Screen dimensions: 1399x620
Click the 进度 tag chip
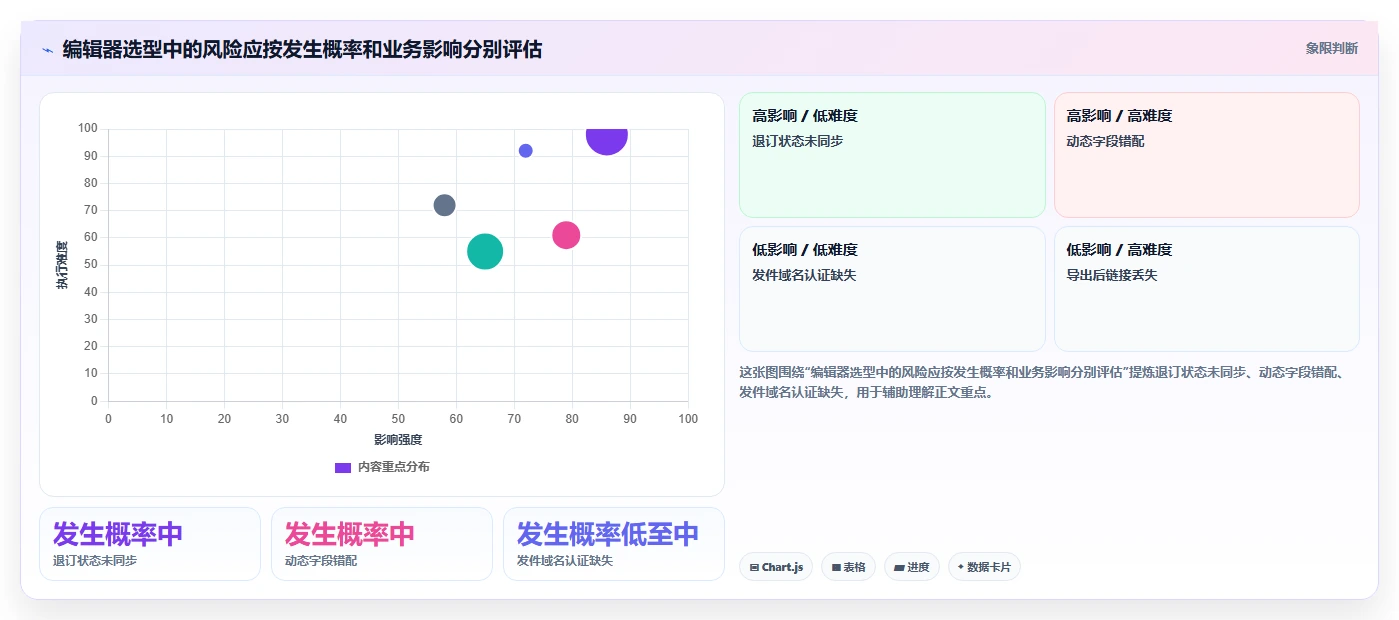pyautogui.click(x=912, y=567)
